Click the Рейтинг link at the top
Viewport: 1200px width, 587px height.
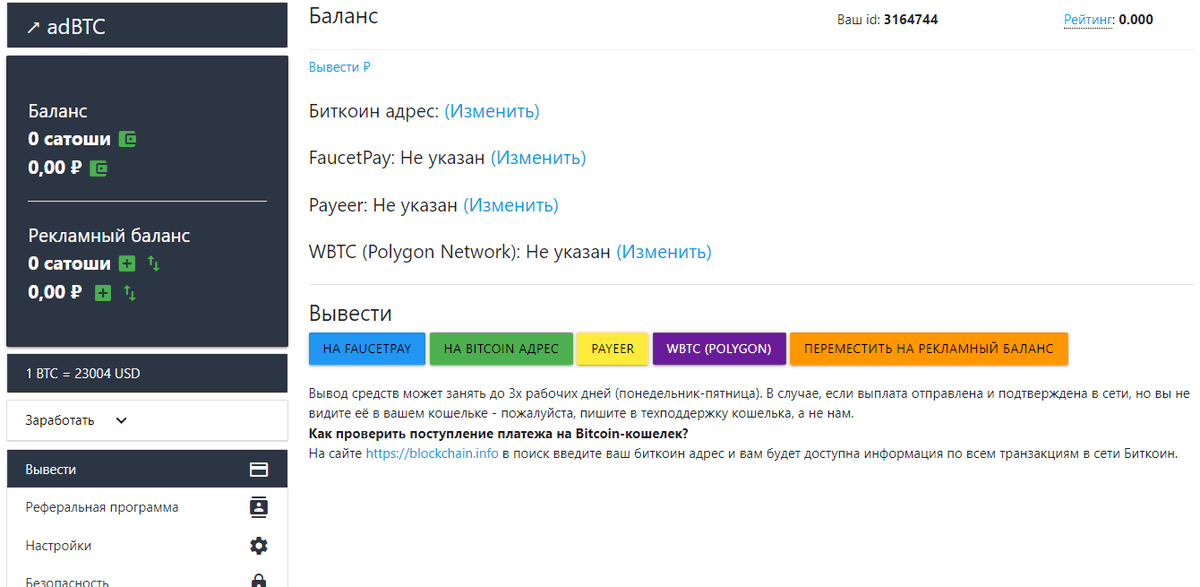1088,19
